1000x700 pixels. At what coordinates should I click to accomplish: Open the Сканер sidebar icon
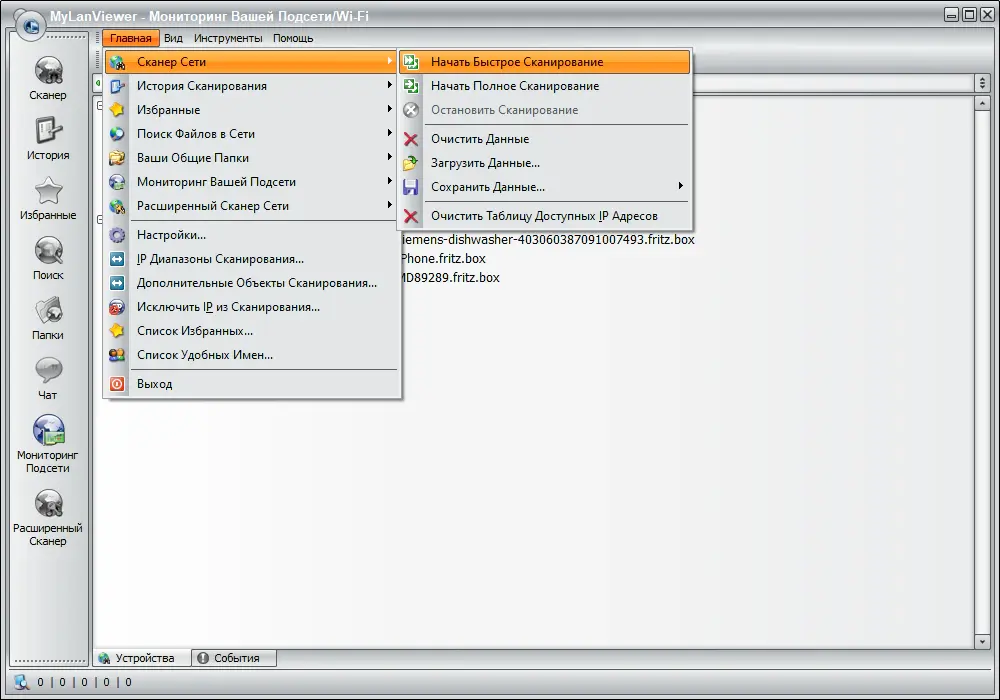click(48, 71)
